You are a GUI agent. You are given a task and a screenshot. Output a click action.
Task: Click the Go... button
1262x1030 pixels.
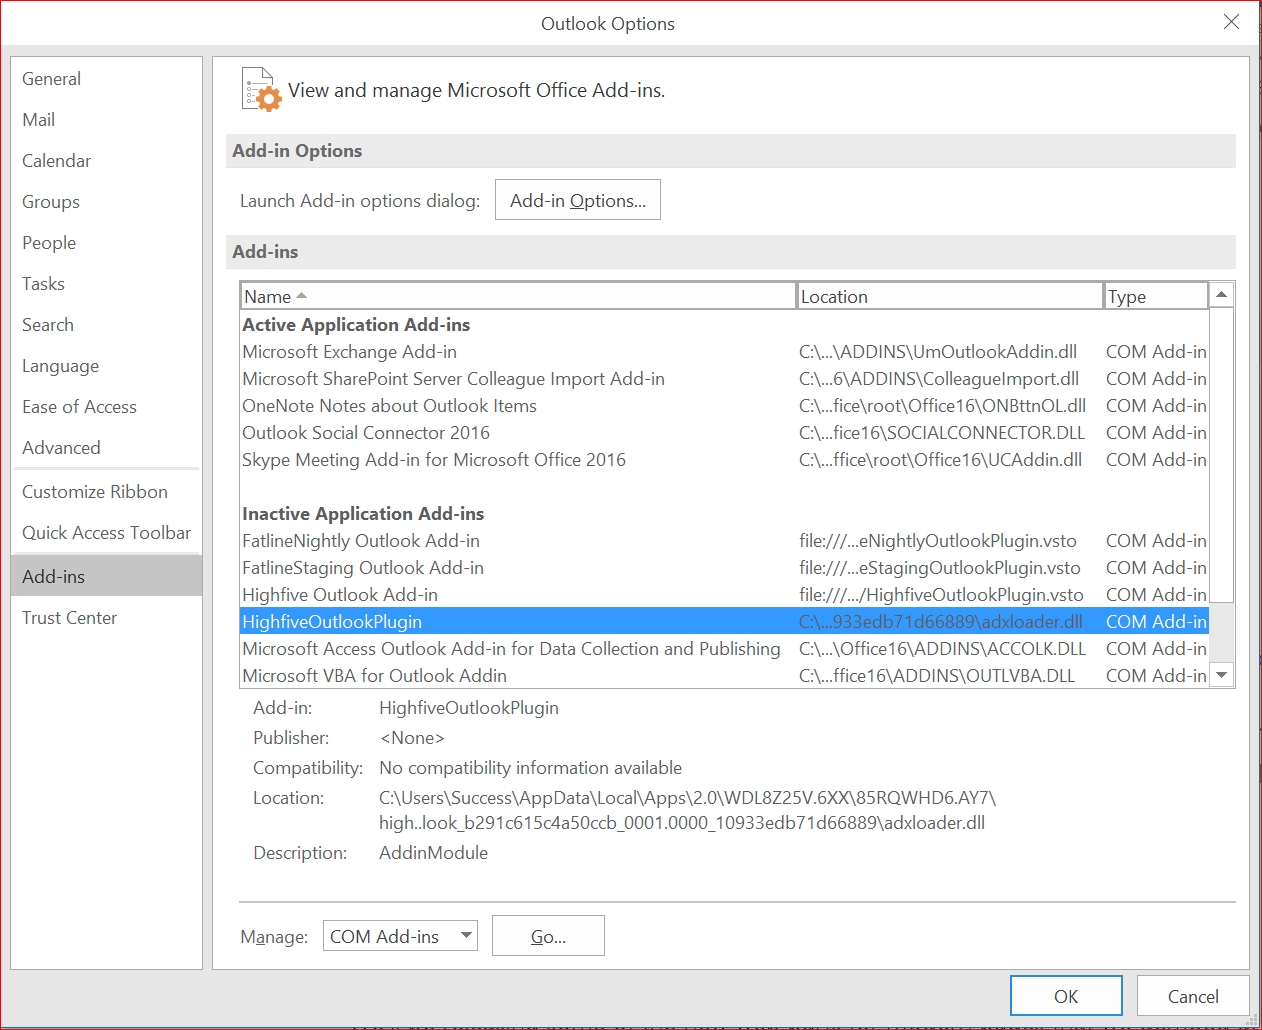coord(548,936)
